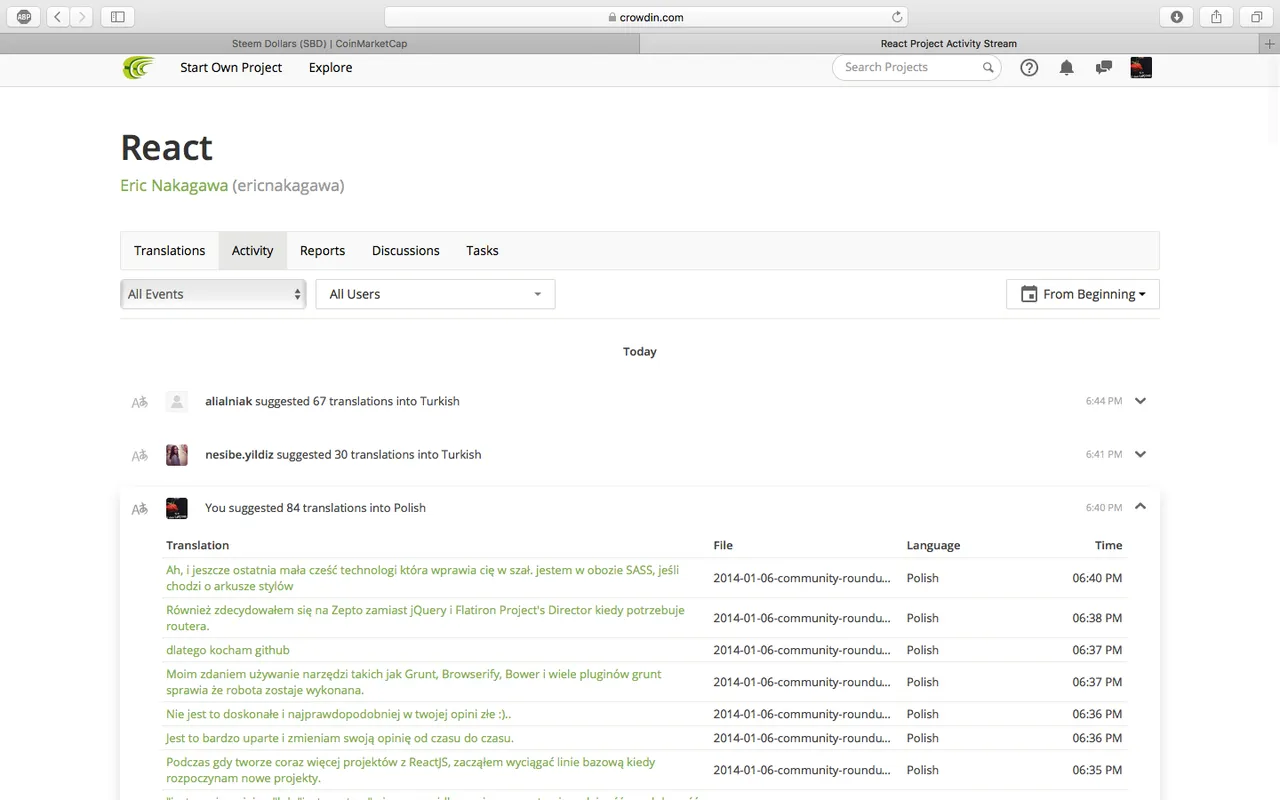Click the Adblock Plus extension icon

[23, 16]
